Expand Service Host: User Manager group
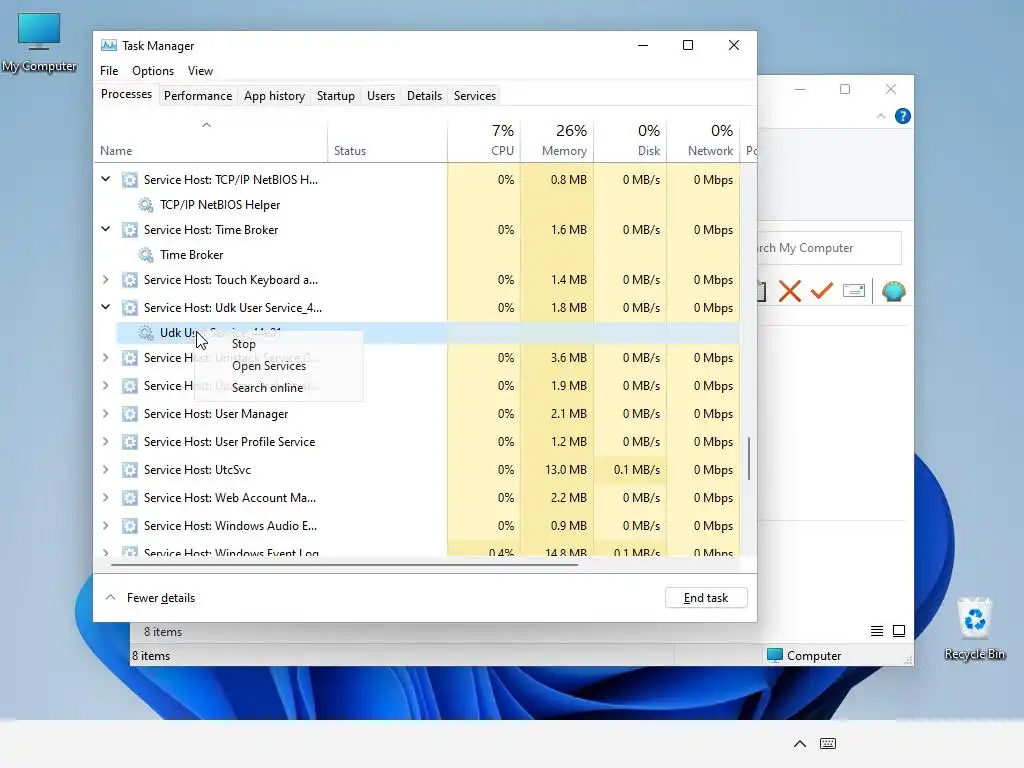The width and height of the screenshot is (1024, 768). [106, 414]
